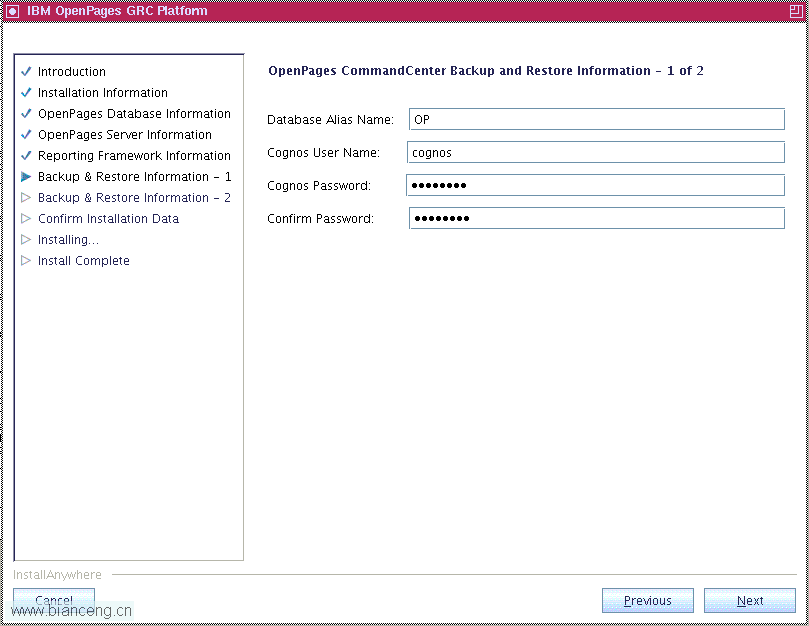
Task: Click the Confirm Password field
Action: click(596, 218)
